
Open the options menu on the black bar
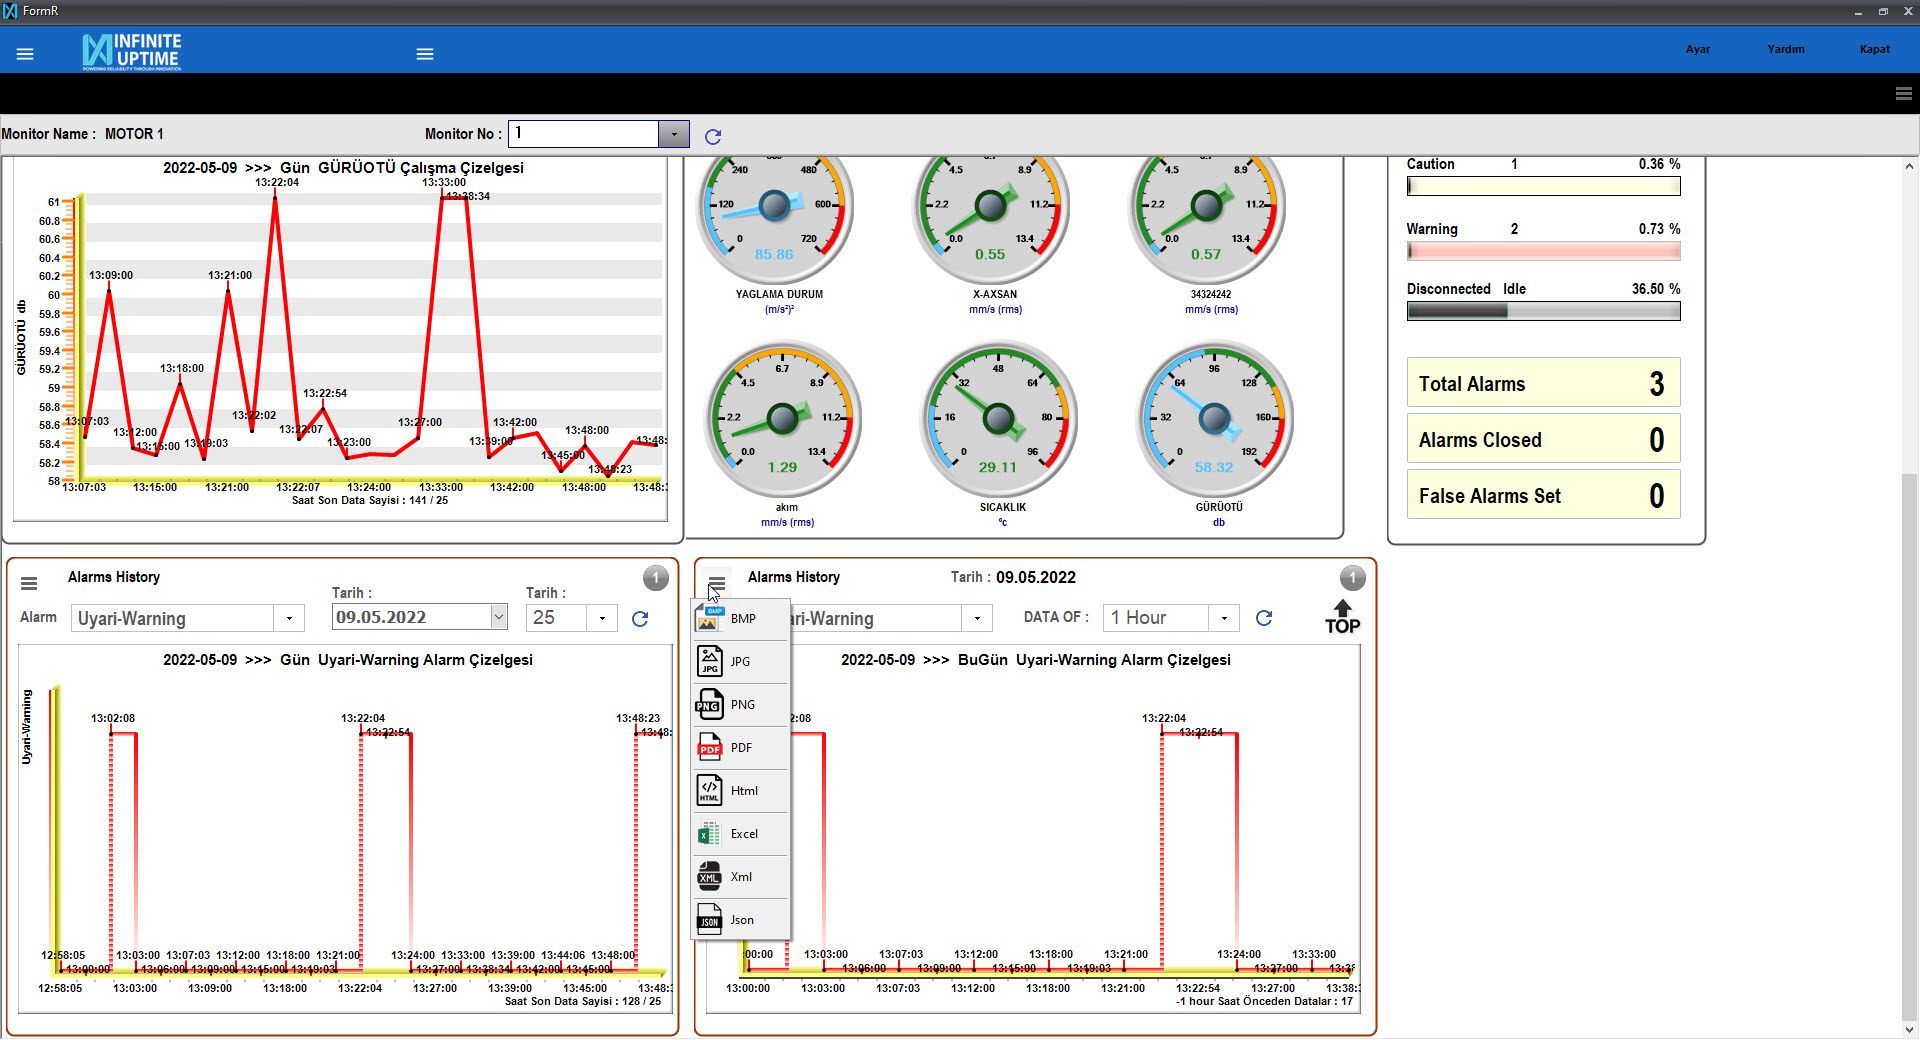[x=1903, y=93]
